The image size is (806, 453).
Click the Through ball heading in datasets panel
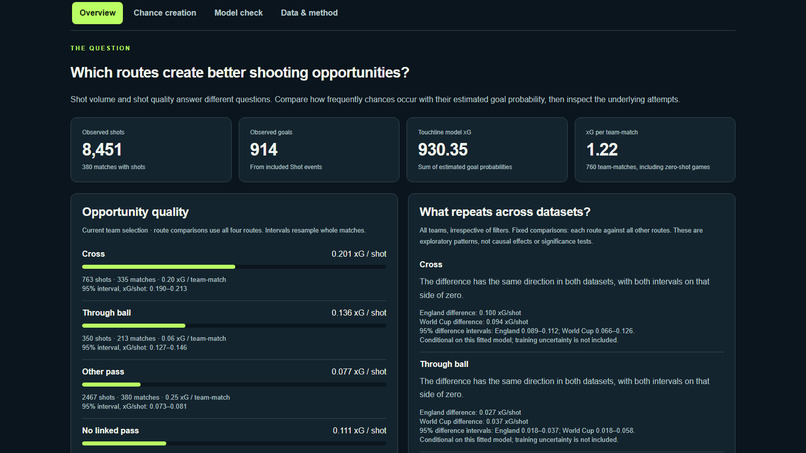pyautogui.click(x=444, y=364)
